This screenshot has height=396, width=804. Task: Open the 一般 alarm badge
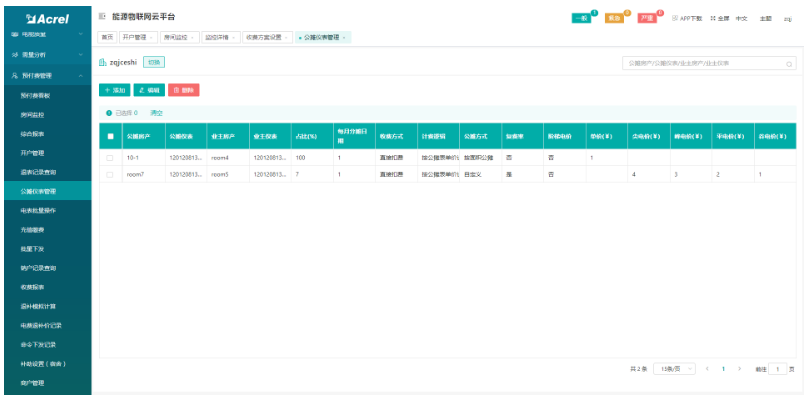tap(581, 18)
